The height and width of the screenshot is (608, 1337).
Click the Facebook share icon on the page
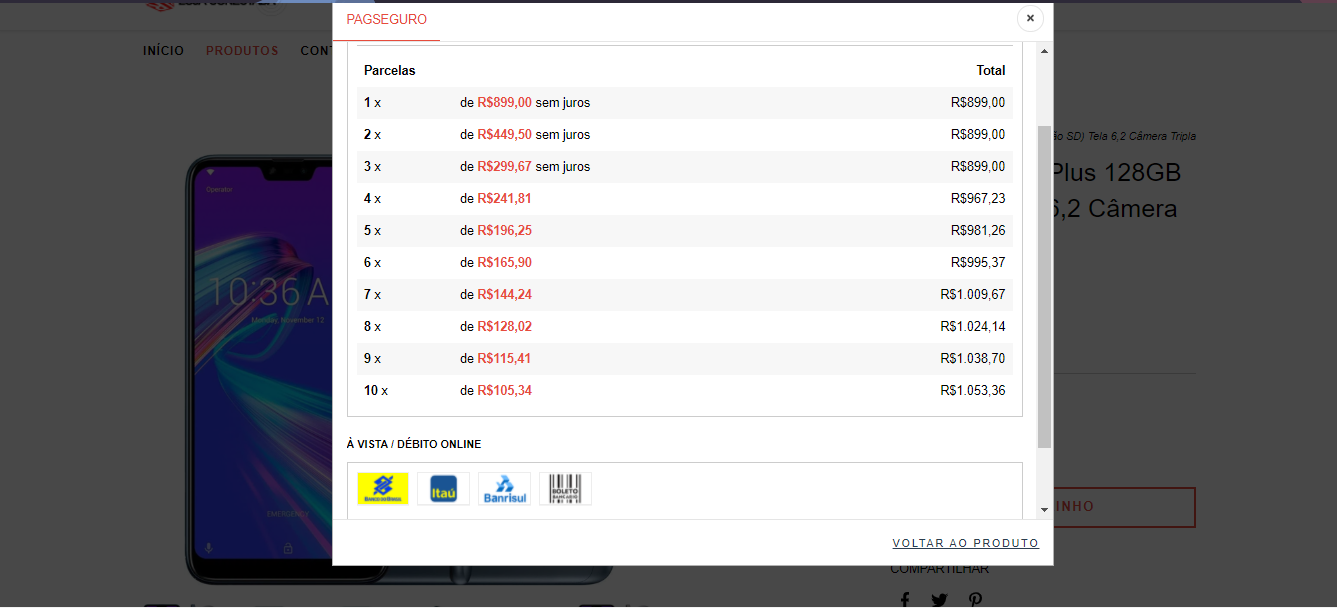[x=905, y=600]
